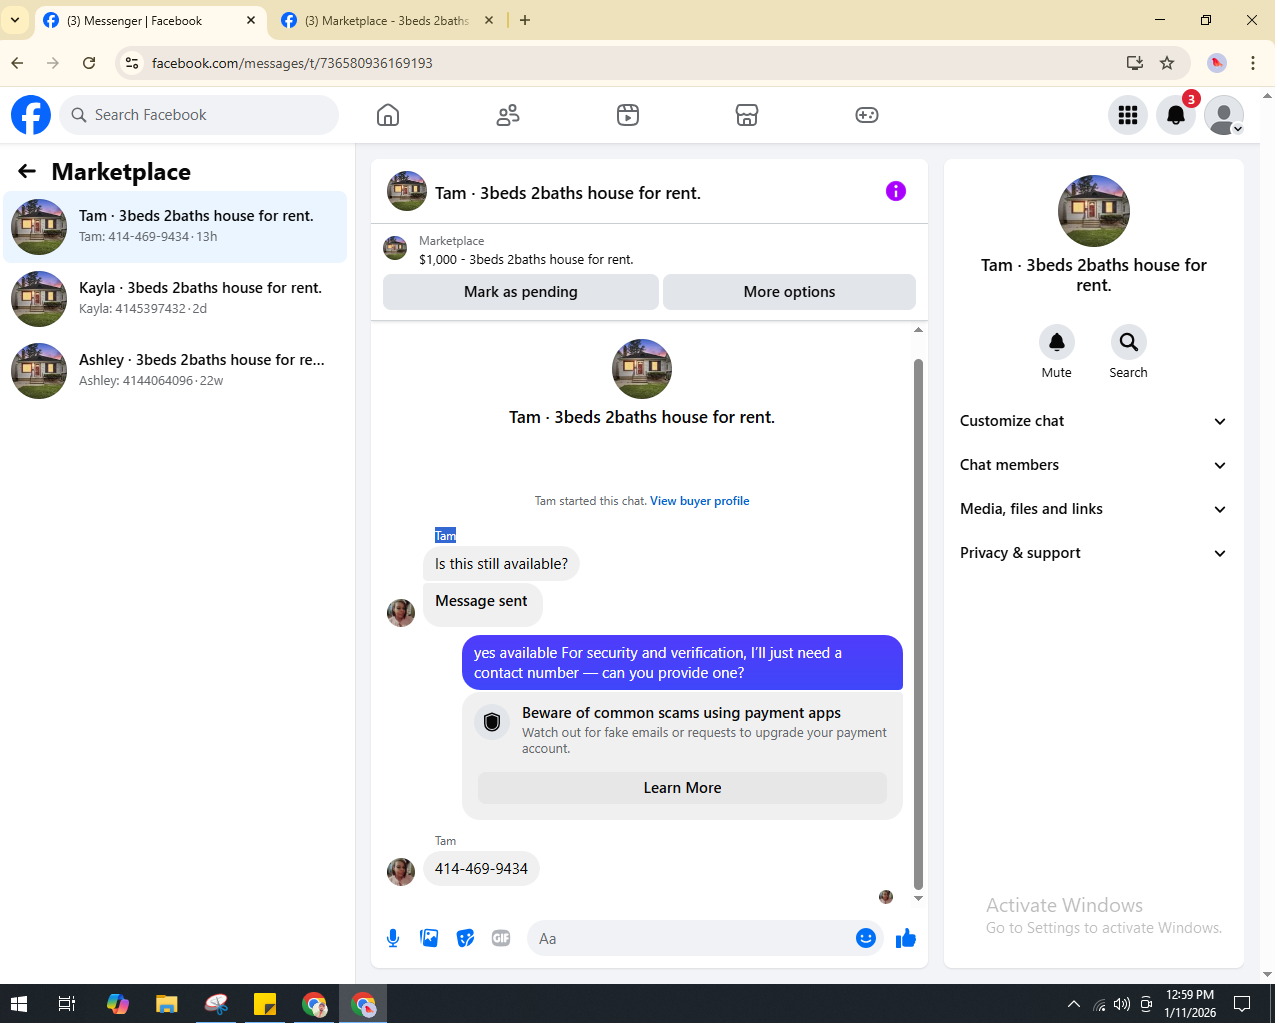This screenshot has width=1275, height=1023.
Task: Open the Friends icon in top navigation
Action: pyautogui.click(x=508, y=115)
